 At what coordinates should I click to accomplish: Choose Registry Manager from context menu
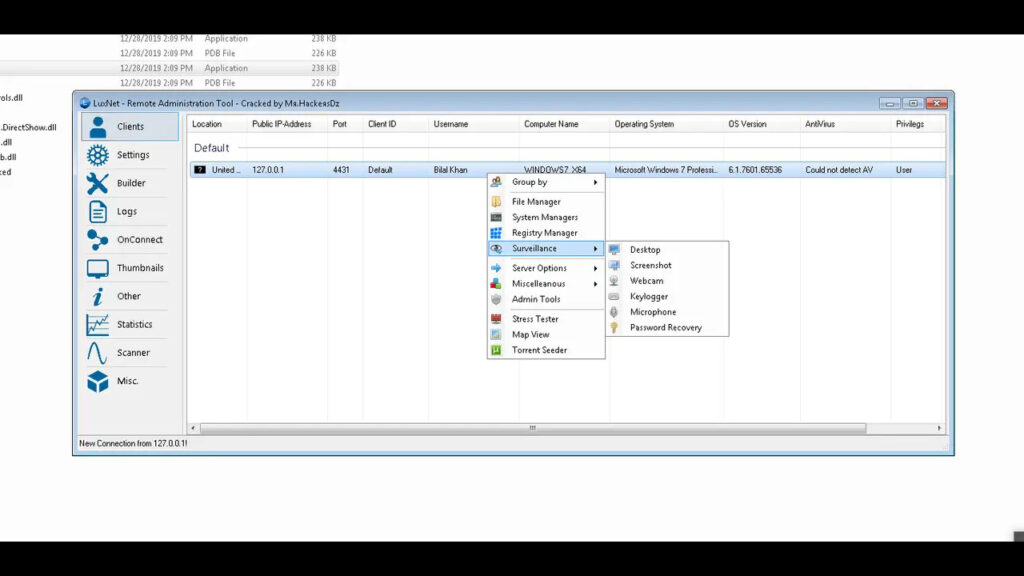pyautogui.click(x=546, y=233)
